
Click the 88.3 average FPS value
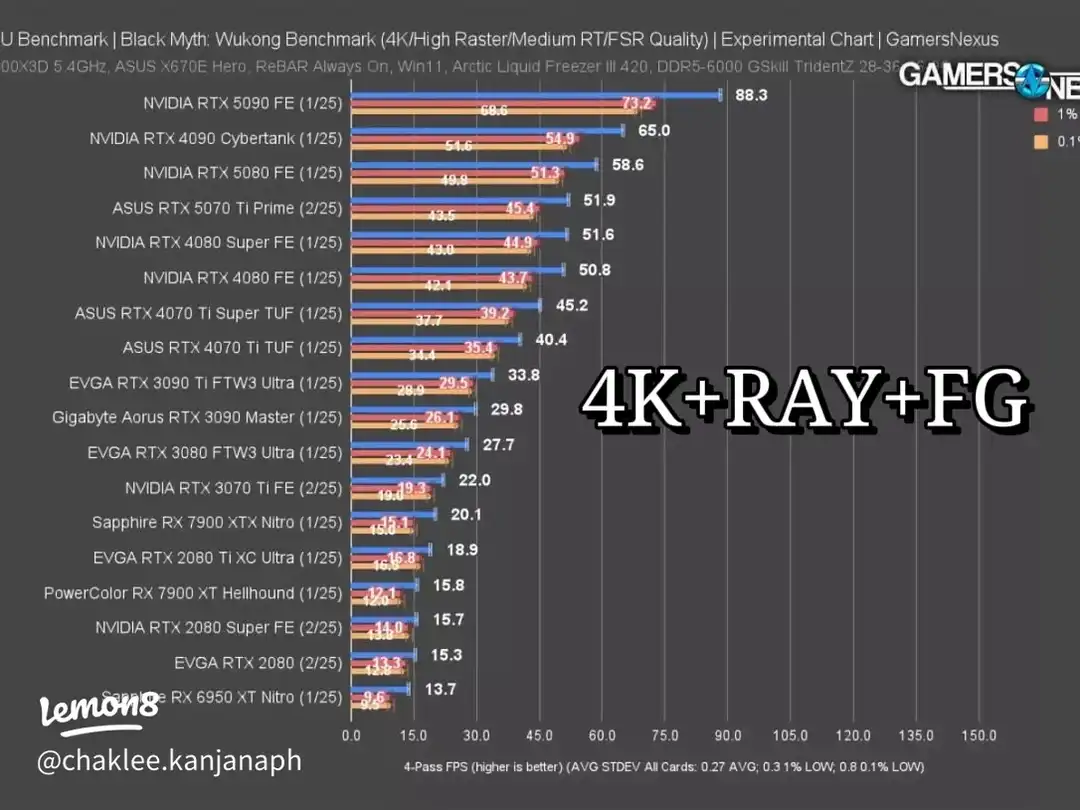pos(751,95)
